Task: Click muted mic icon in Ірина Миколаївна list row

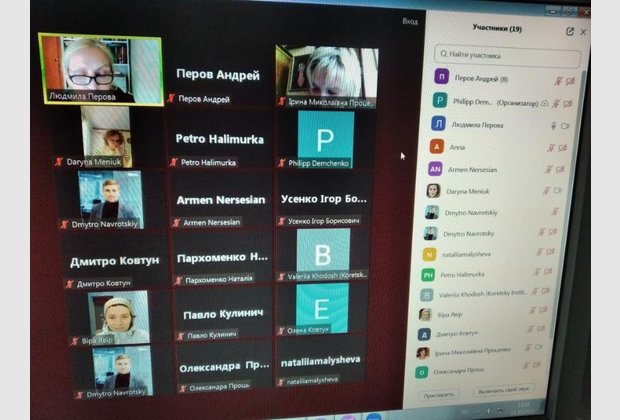Action: pyautogui.click(x=528, y=348)
